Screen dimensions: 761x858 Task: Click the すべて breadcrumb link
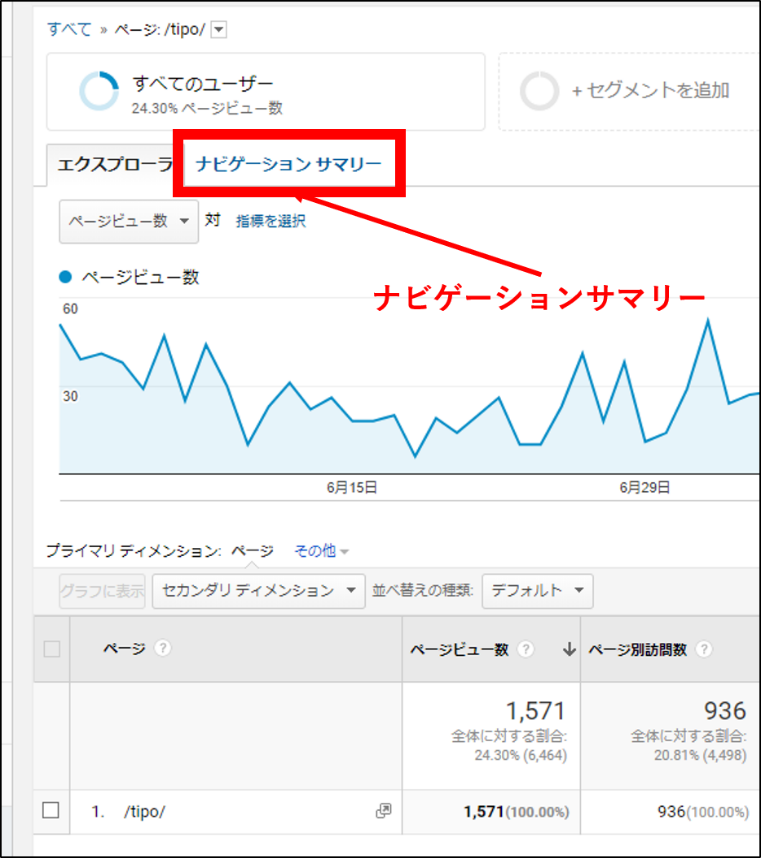(70, 29)
